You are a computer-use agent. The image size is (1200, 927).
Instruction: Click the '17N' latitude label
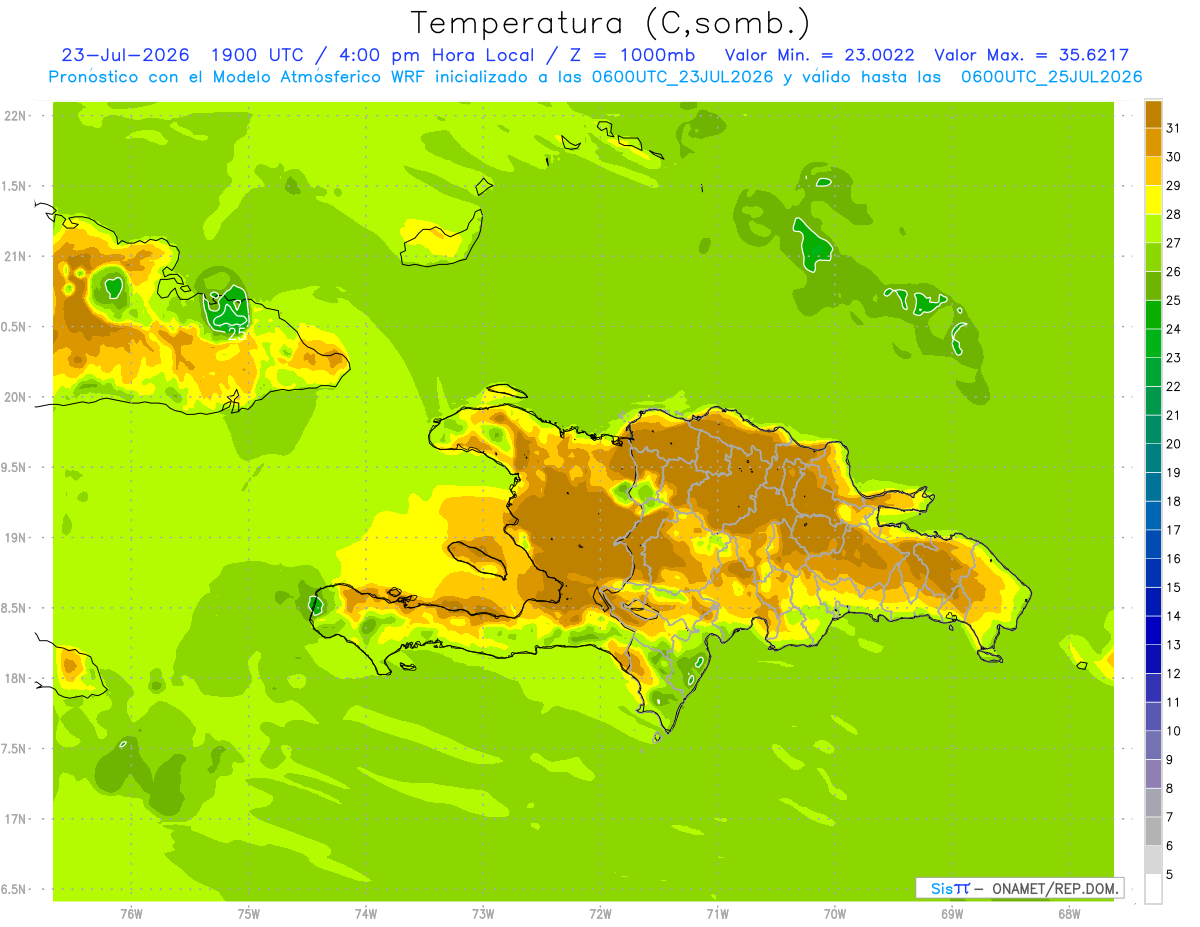(14, 819)
